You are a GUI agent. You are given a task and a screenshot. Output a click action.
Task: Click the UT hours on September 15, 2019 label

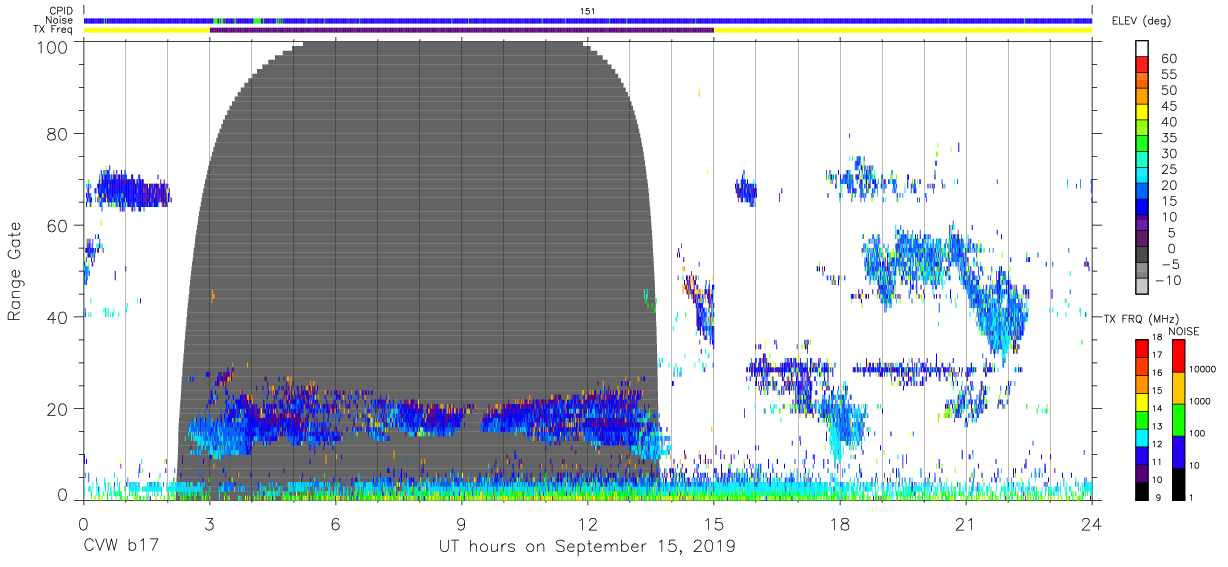click(x=587, y=547)
